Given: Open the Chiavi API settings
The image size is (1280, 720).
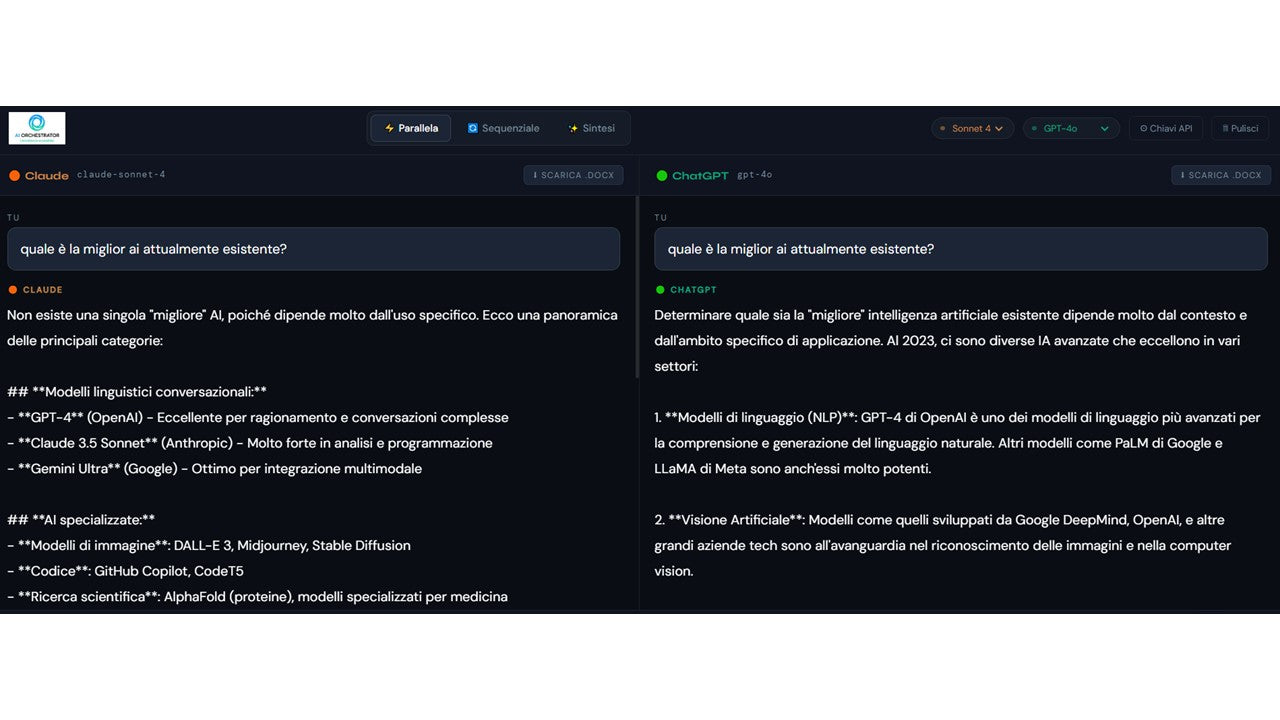Looking at the screenshot, I should click(1166, 127).
